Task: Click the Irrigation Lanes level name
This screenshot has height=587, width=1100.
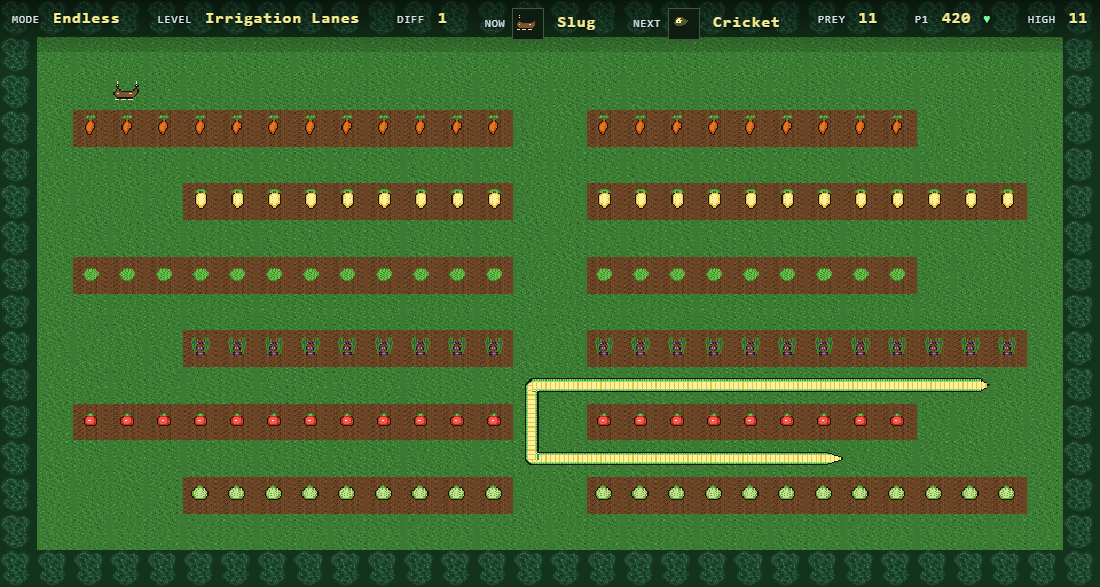Action: tap(282, 19)
